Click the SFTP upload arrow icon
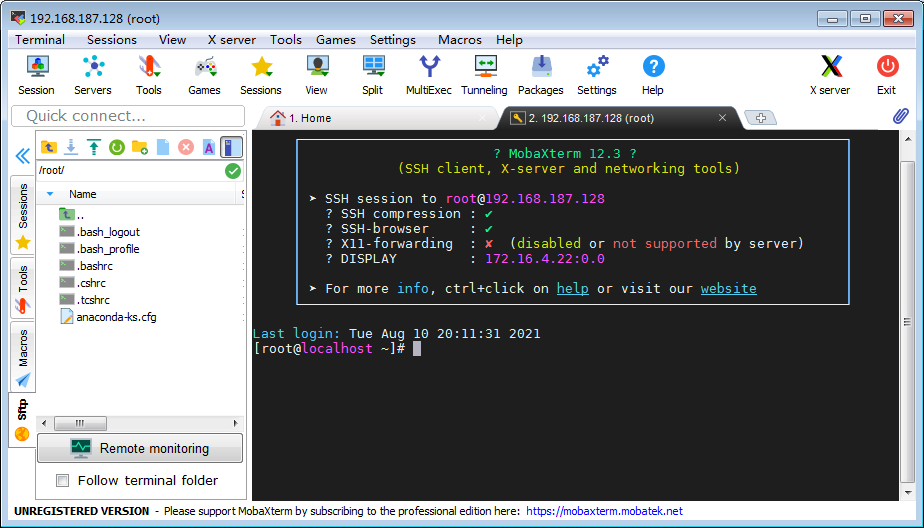The width and height of the screenshot is (924, 528). (x=93, y=147)
